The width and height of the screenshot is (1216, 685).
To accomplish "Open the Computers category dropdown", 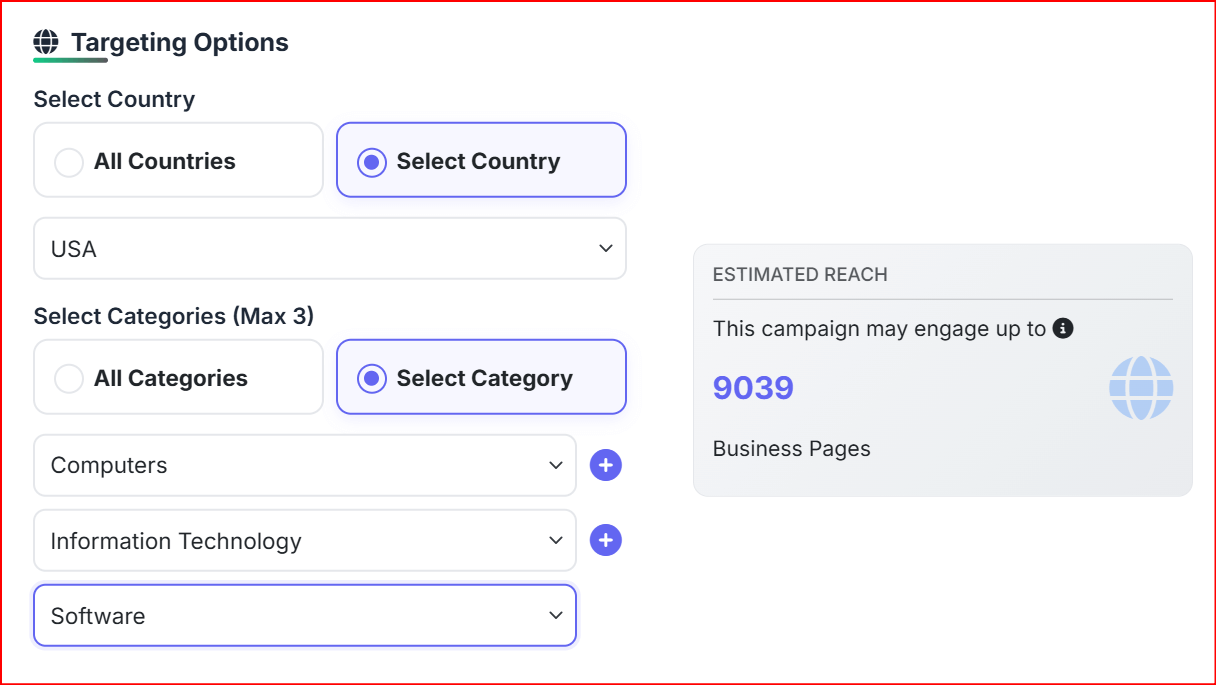I will 305,465.
